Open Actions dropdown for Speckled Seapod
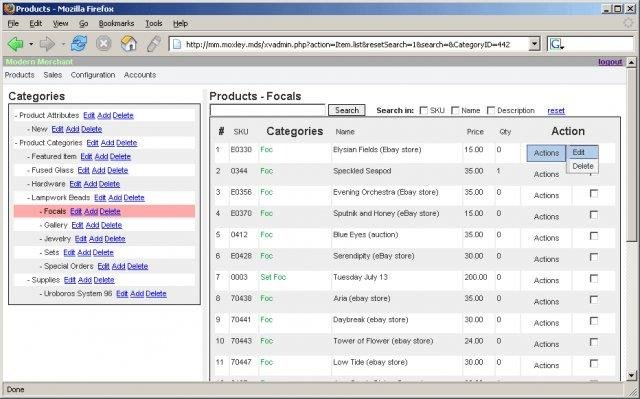This screenshot has height=399, width=640. pos(546,174)
